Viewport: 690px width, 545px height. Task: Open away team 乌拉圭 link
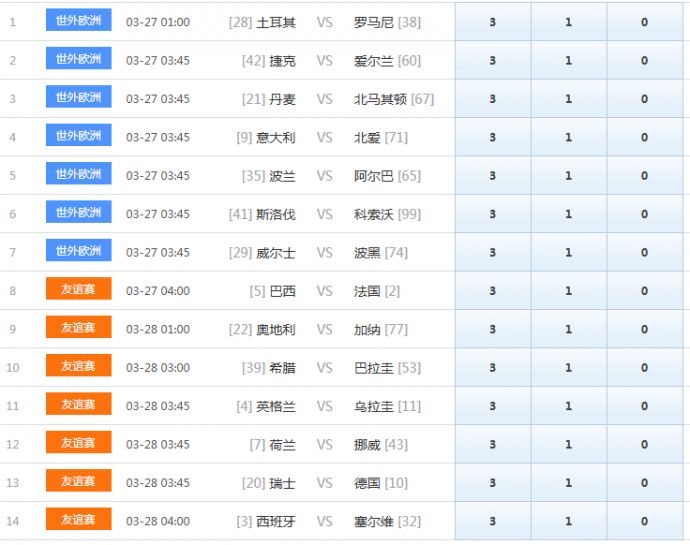pos(374,406)
